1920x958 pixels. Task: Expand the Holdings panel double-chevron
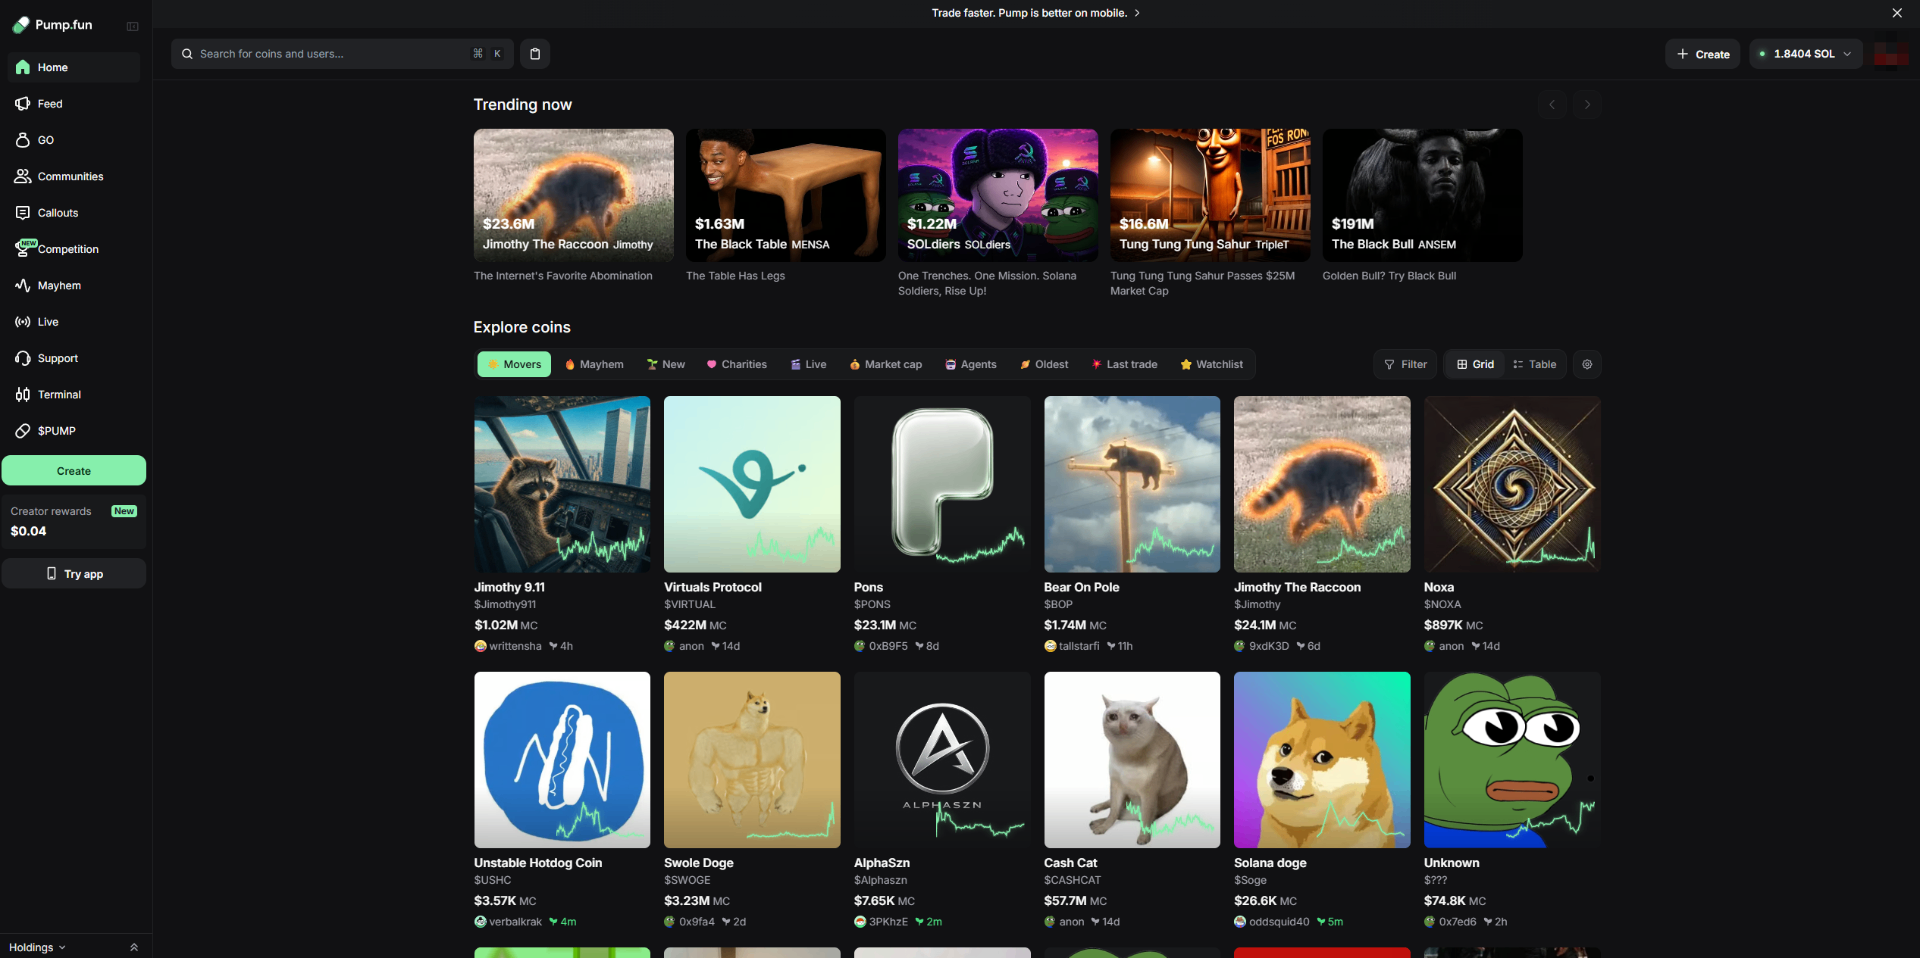(x=134, y=947)
